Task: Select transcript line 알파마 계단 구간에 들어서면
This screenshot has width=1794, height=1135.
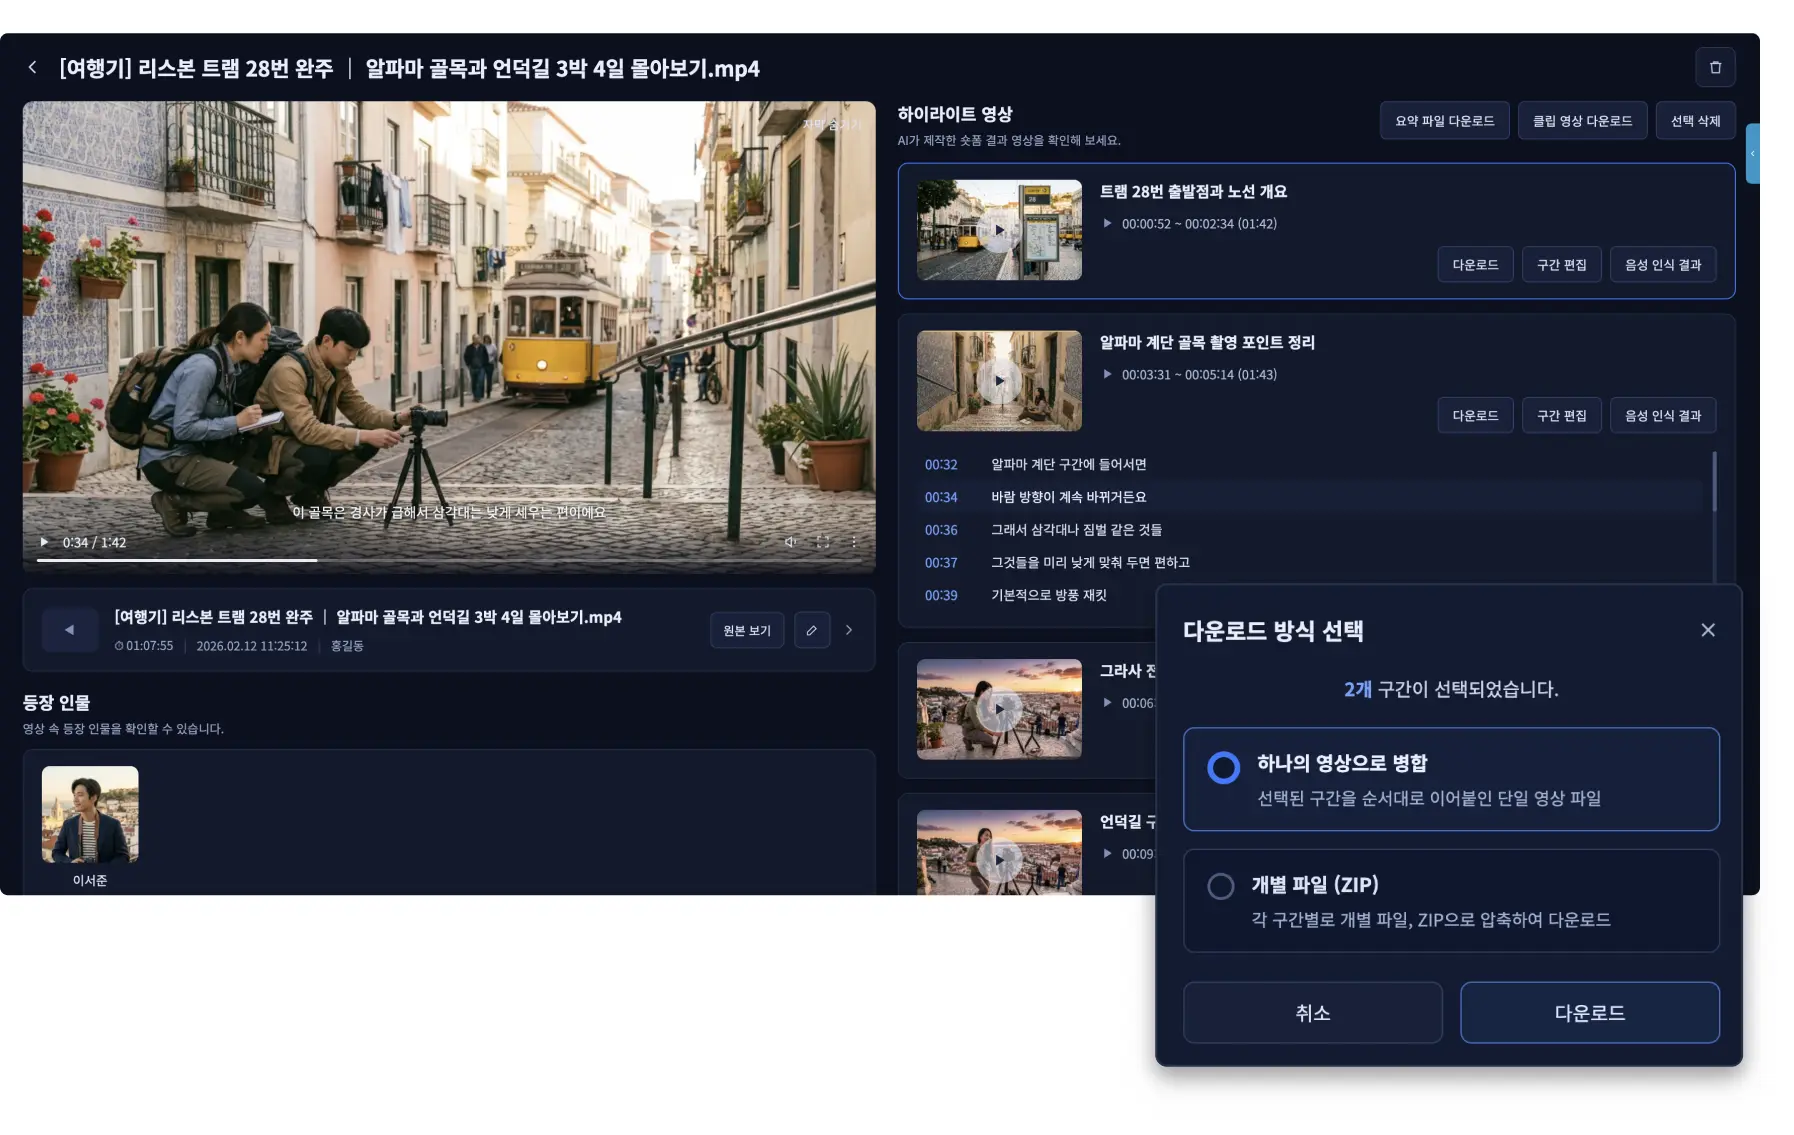Action: click(1068, 464)
